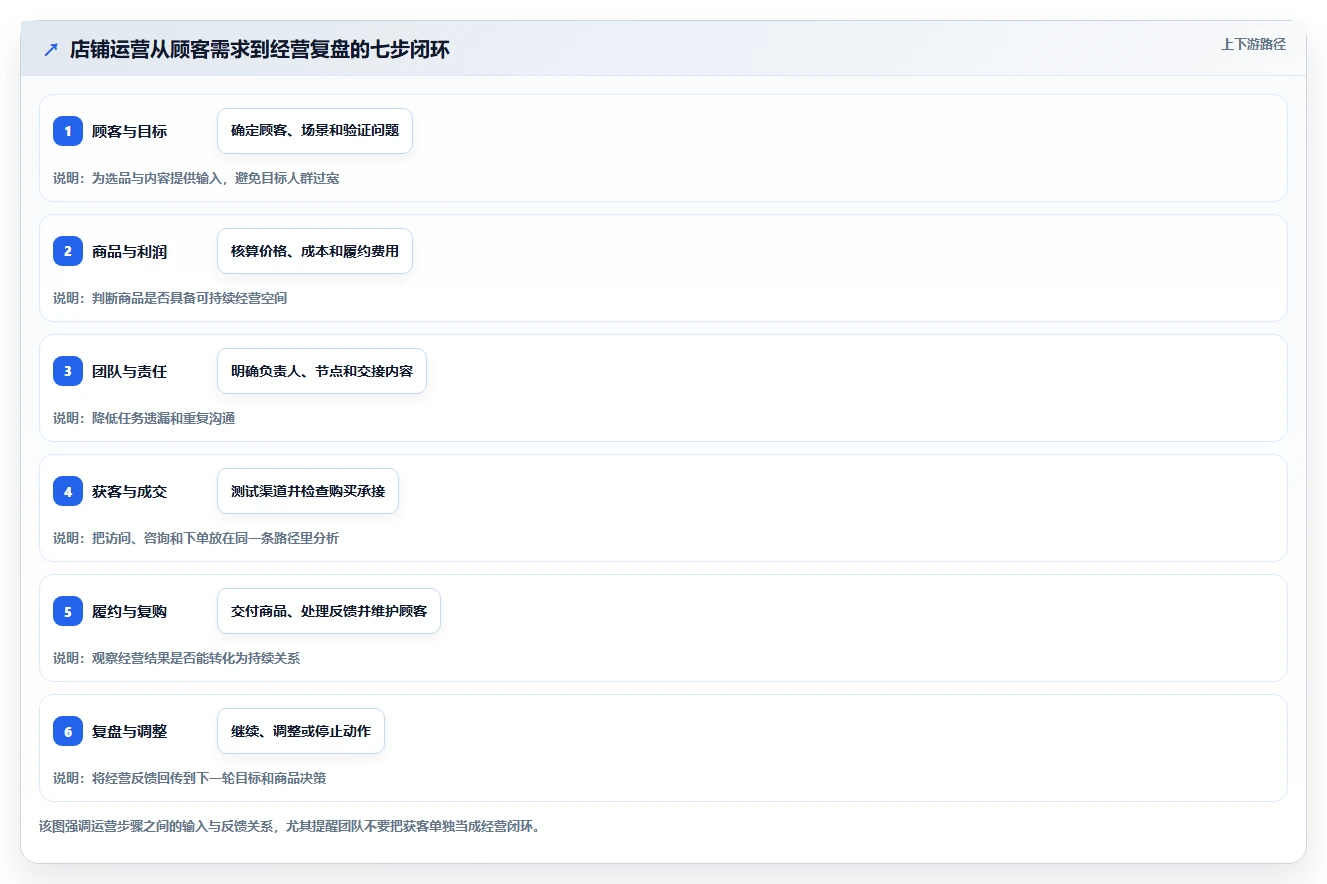1327x884 pixels.
Task: Click the number 1 step badge
Action: (x=68, y=131)
